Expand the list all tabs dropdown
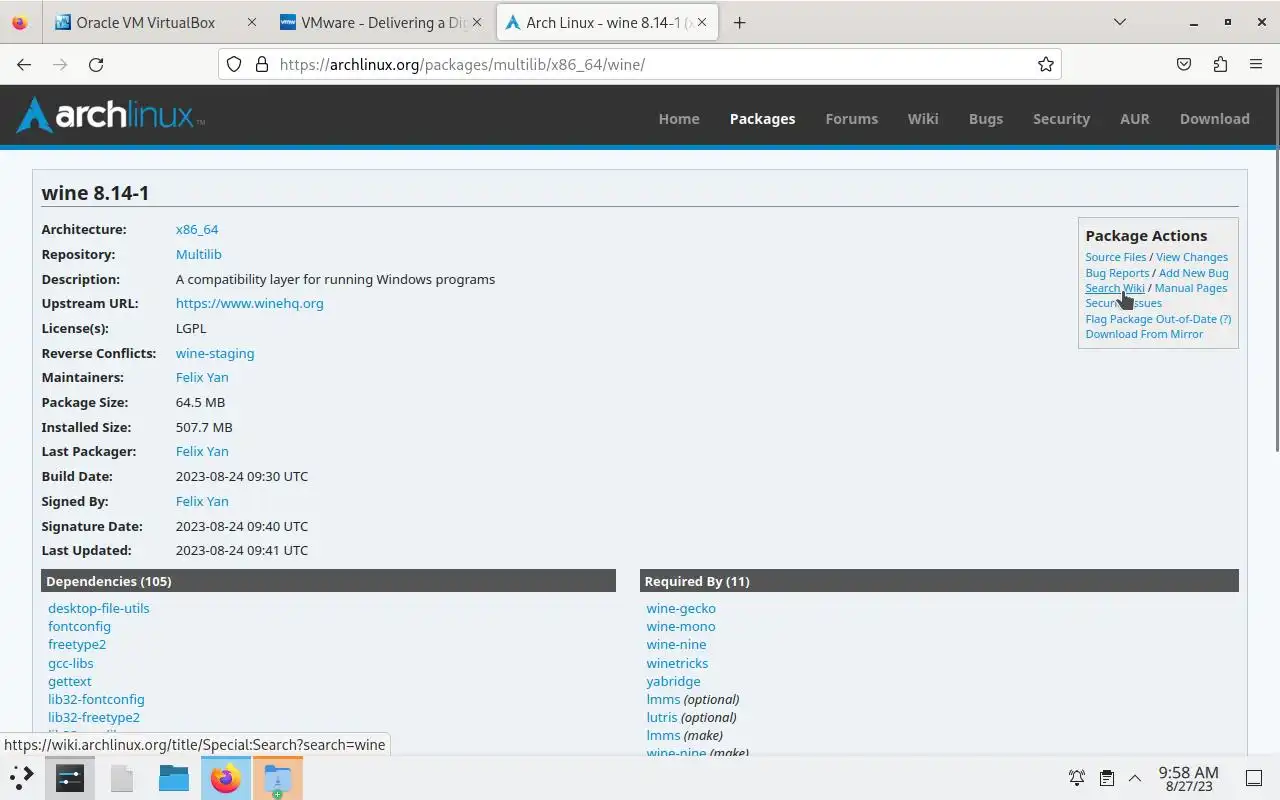 click(x=1120, y=22)
